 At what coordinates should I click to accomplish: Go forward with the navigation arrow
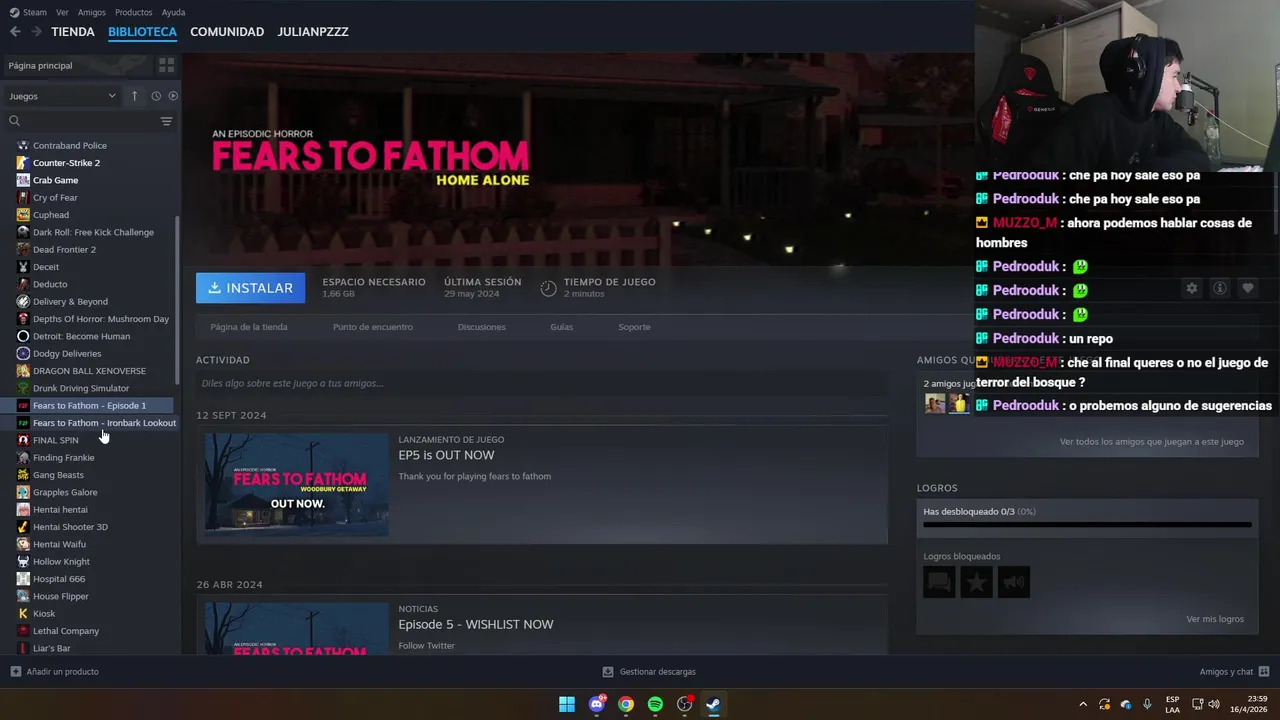tap(36, 32)
